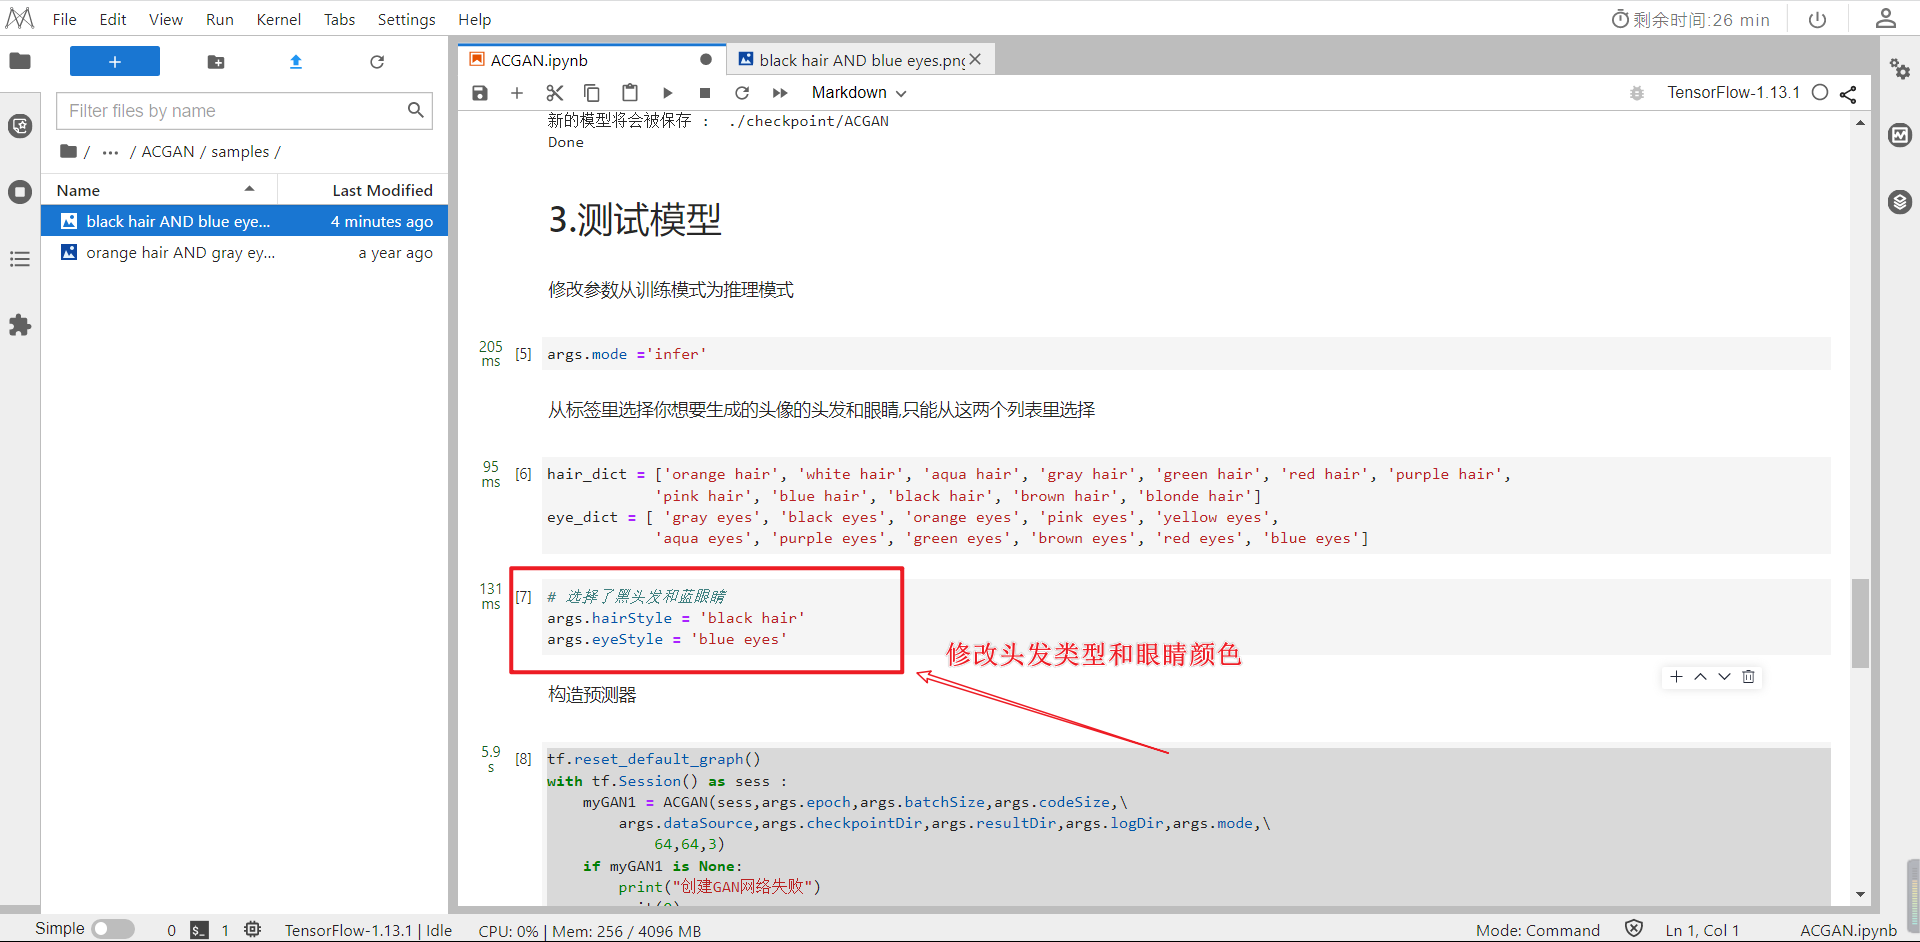Share the notebook via share icon

tap(1848, 93)
